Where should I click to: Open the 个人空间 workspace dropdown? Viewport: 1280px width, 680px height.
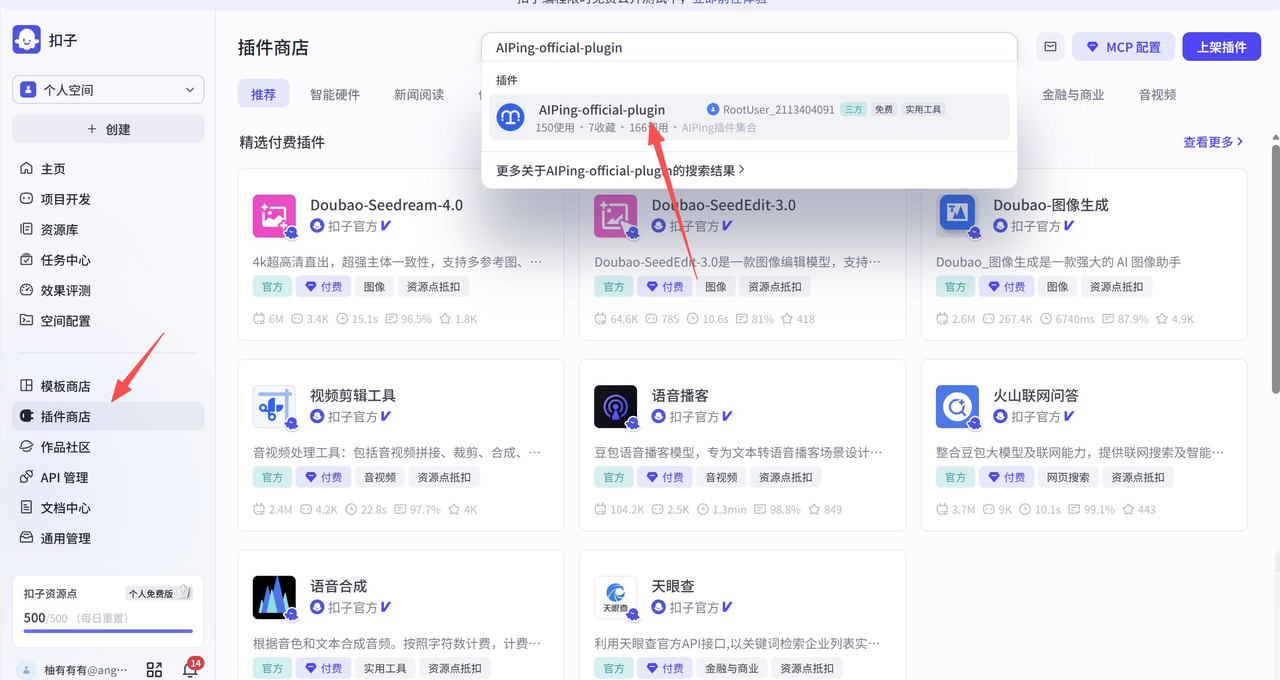click(x=108, y=89)
